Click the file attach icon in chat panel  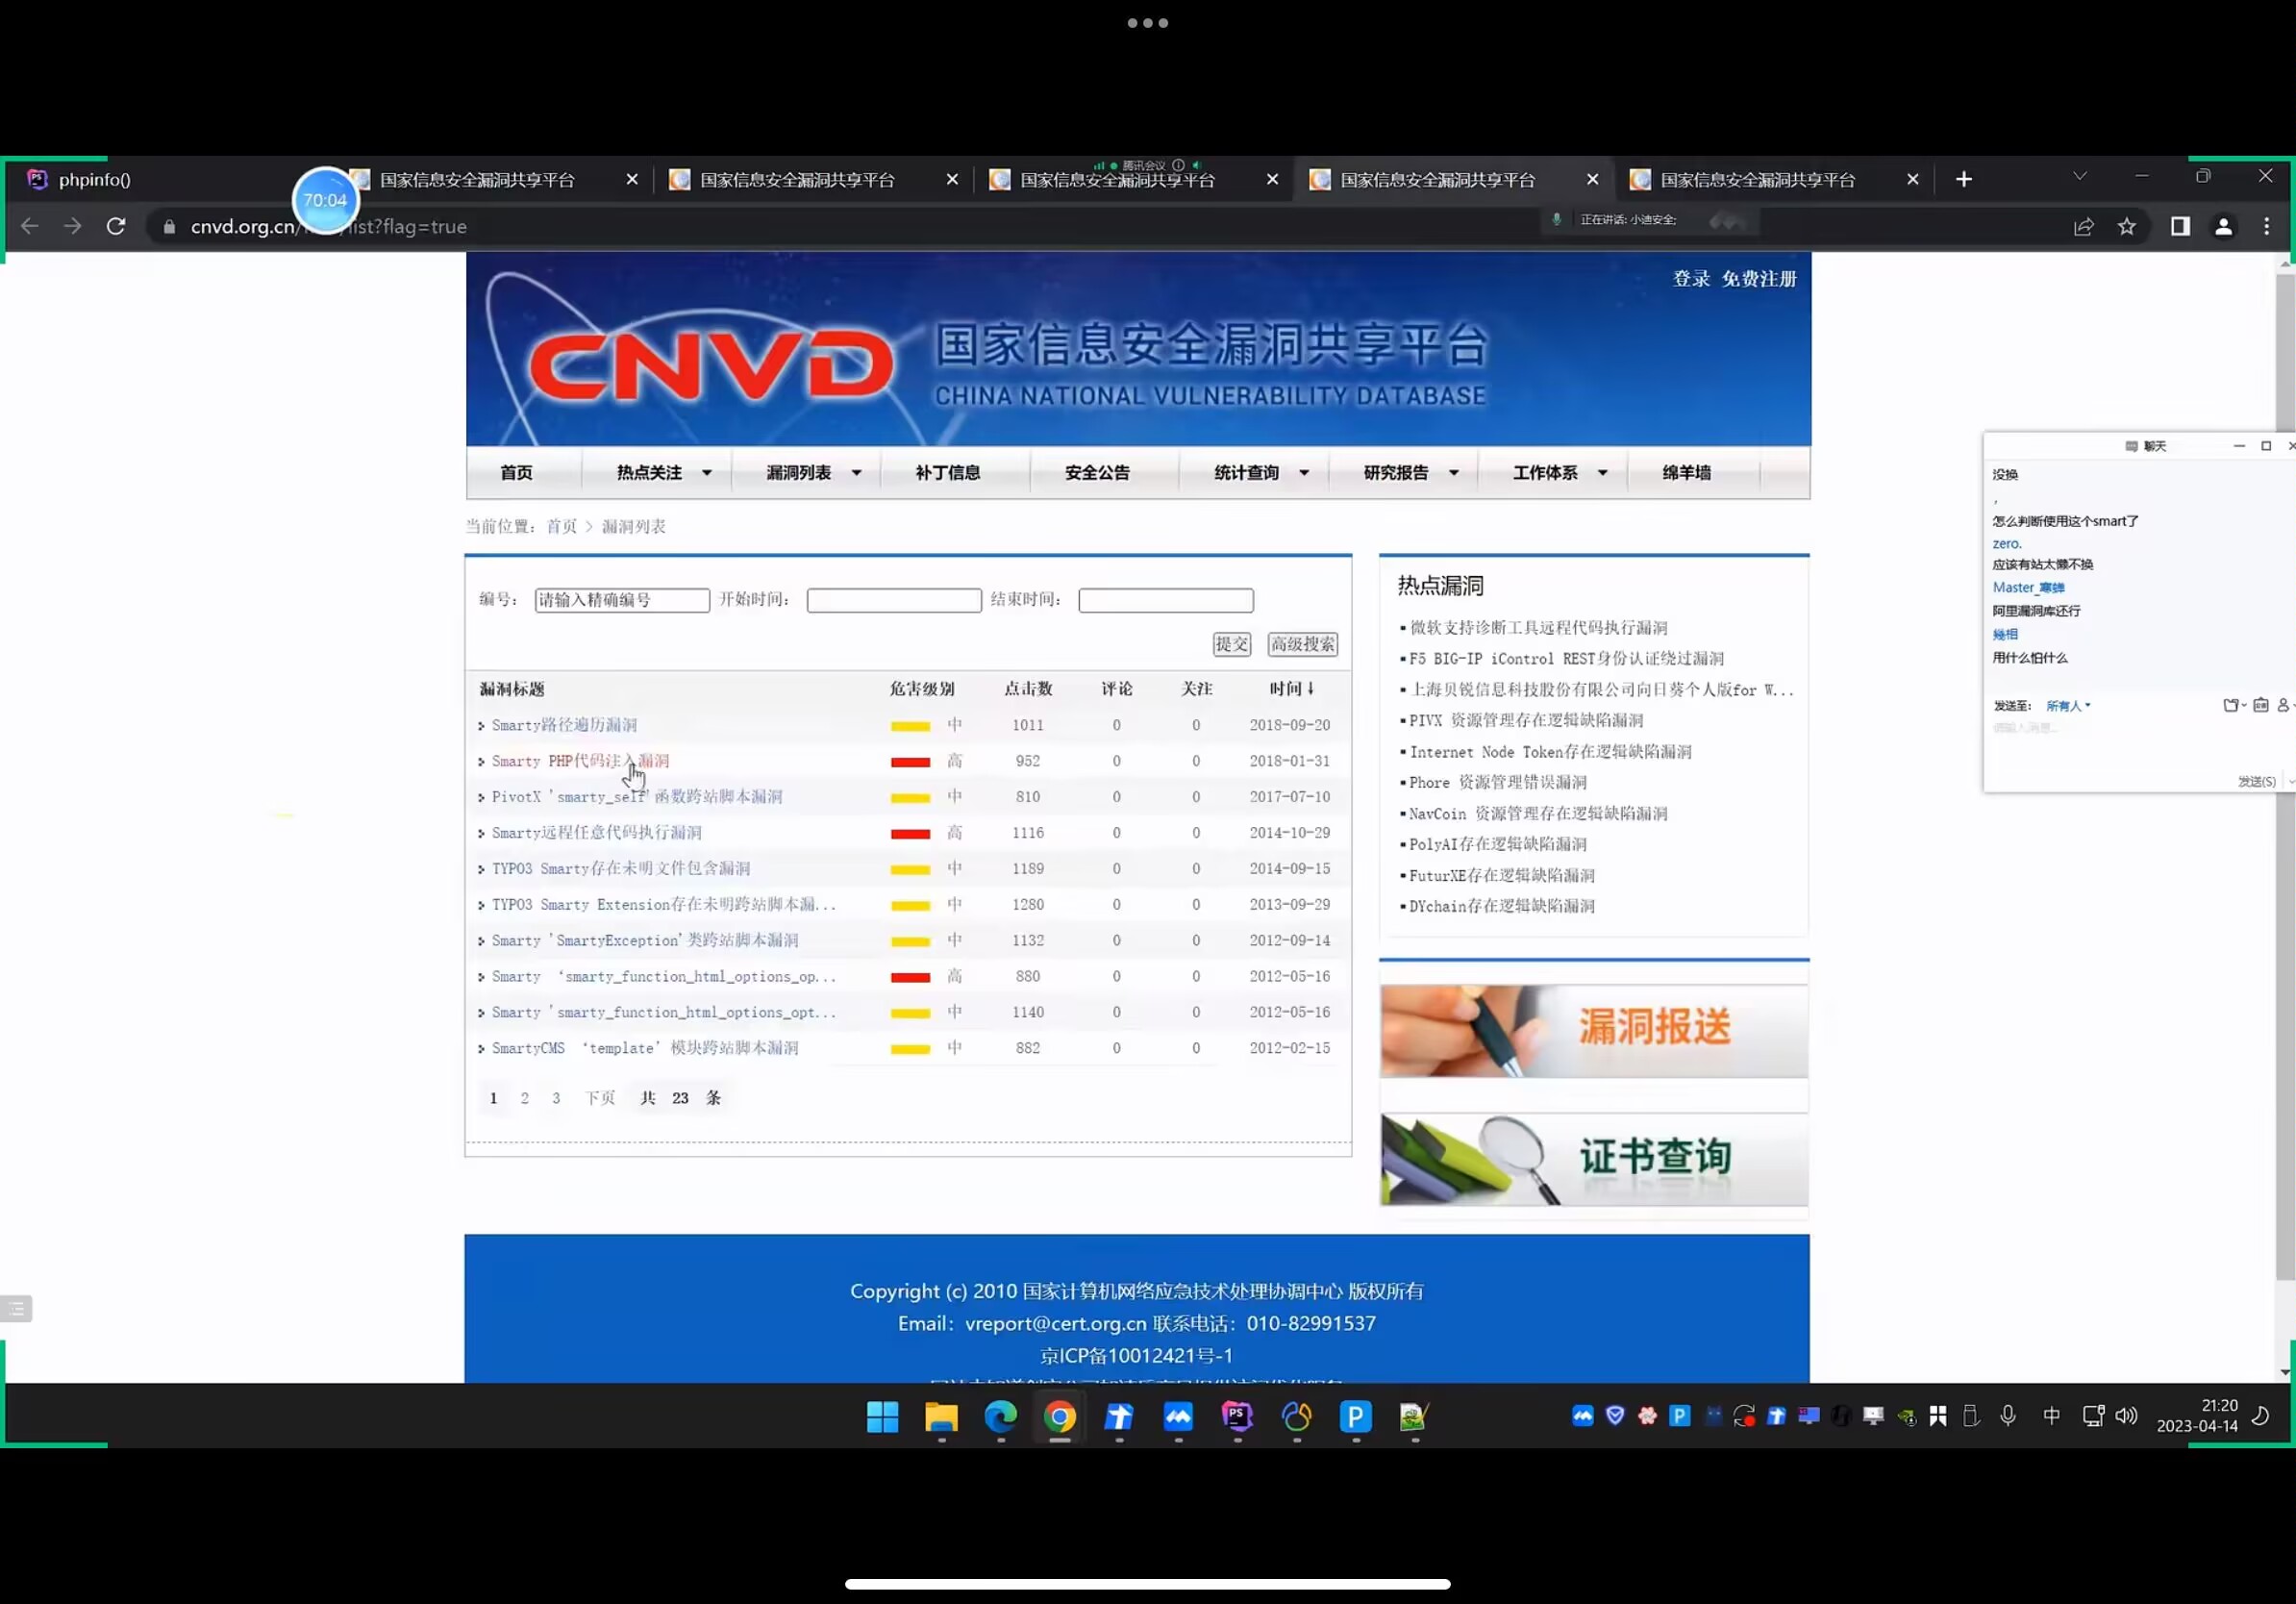(2231, 705)
